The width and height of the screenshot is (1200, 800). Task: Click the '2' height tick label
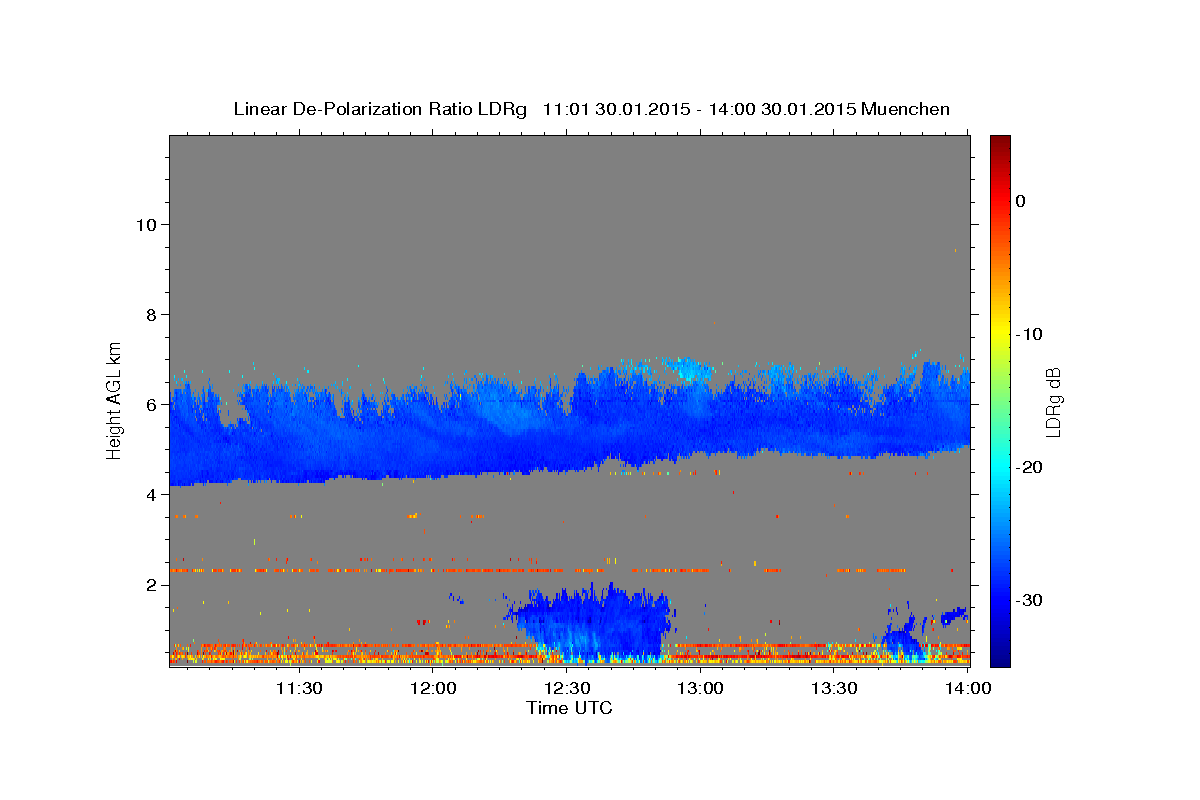tap(150, 584)
